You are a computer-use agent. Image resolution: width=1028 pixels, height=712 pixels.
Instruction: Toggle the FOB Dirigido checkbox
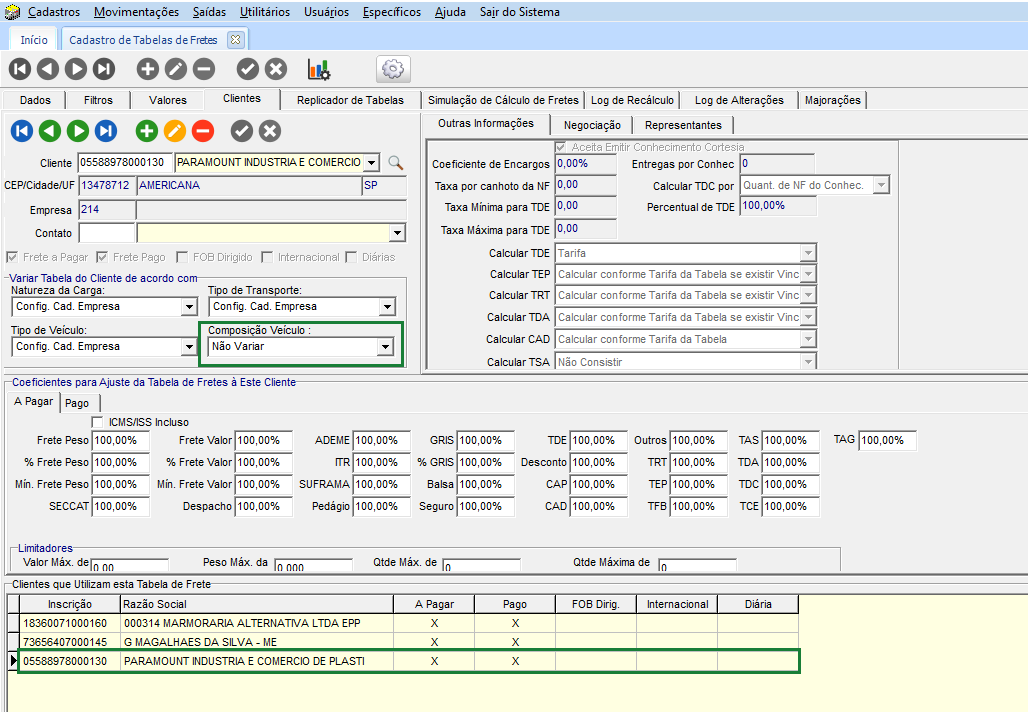[x=182, y=257]
